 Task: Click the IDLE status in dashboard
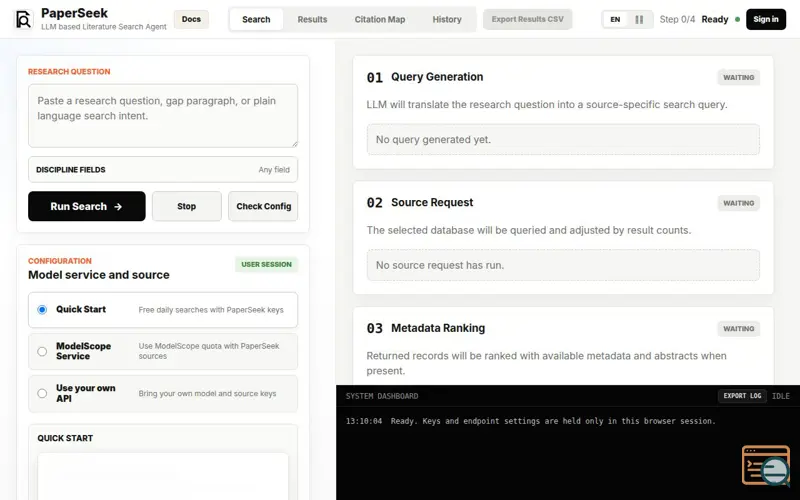(x=781, y=396)
